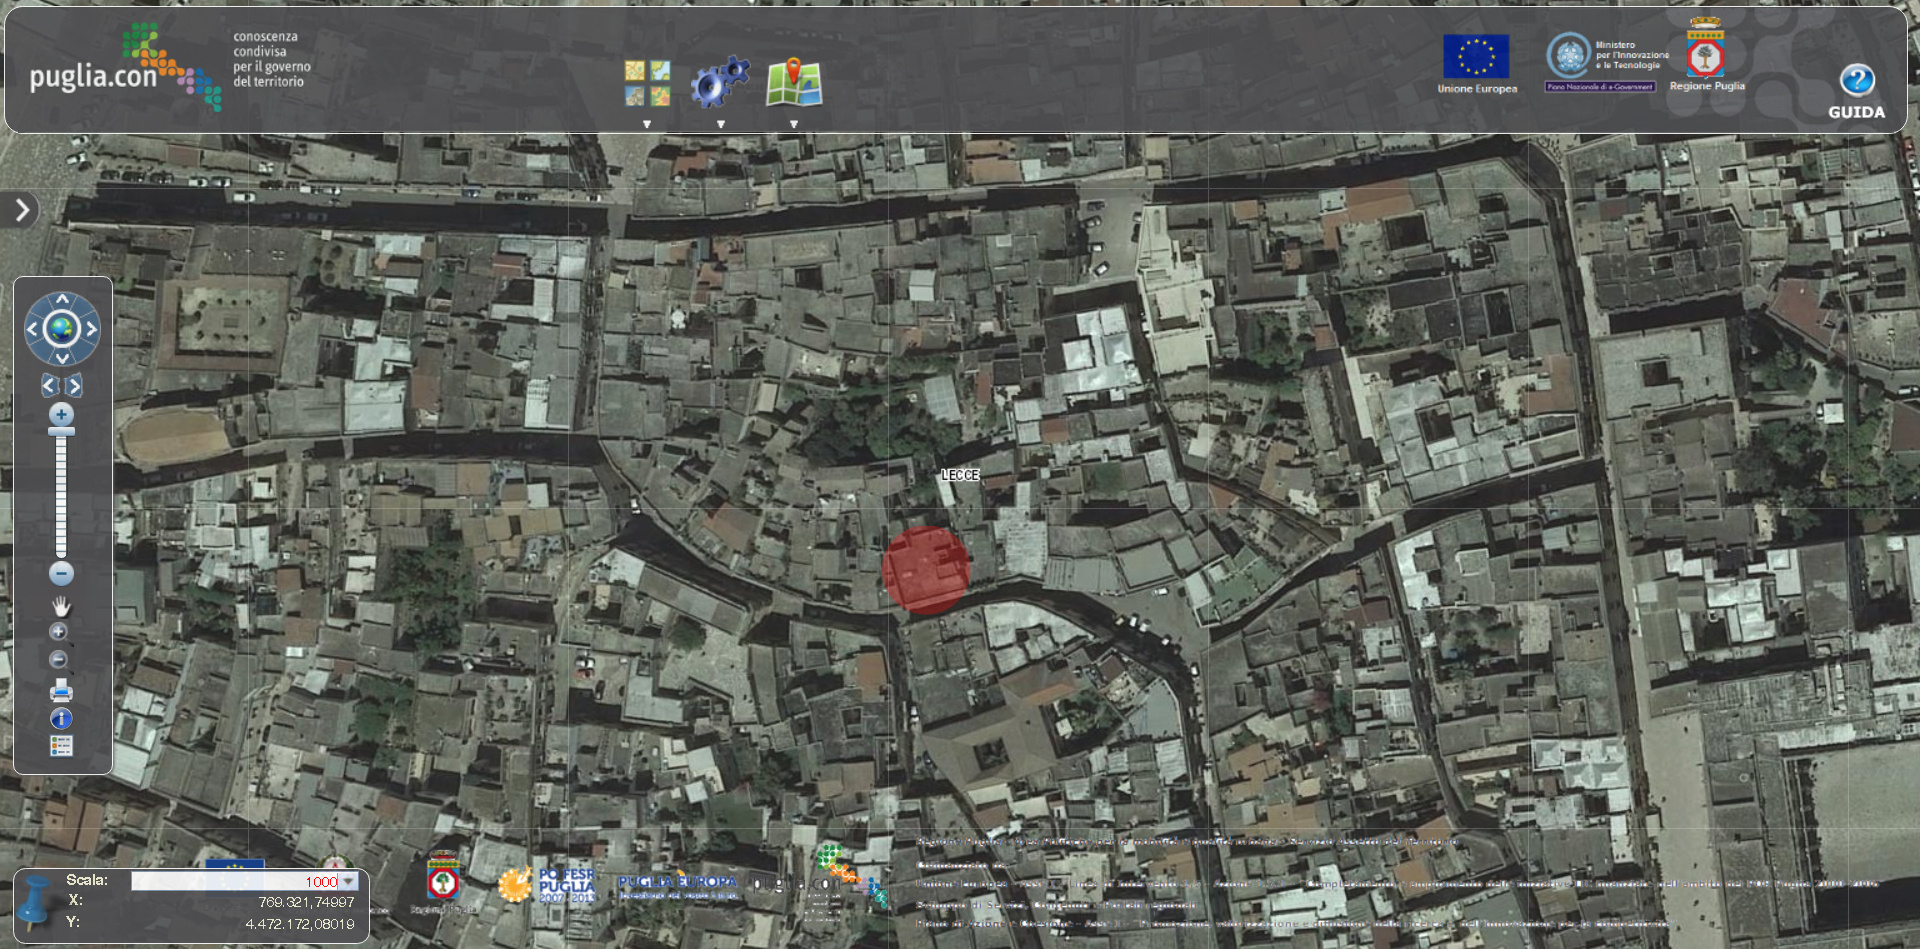Click the red circle marker on map
1920x949 pixels.
click(x=925, y=569)
